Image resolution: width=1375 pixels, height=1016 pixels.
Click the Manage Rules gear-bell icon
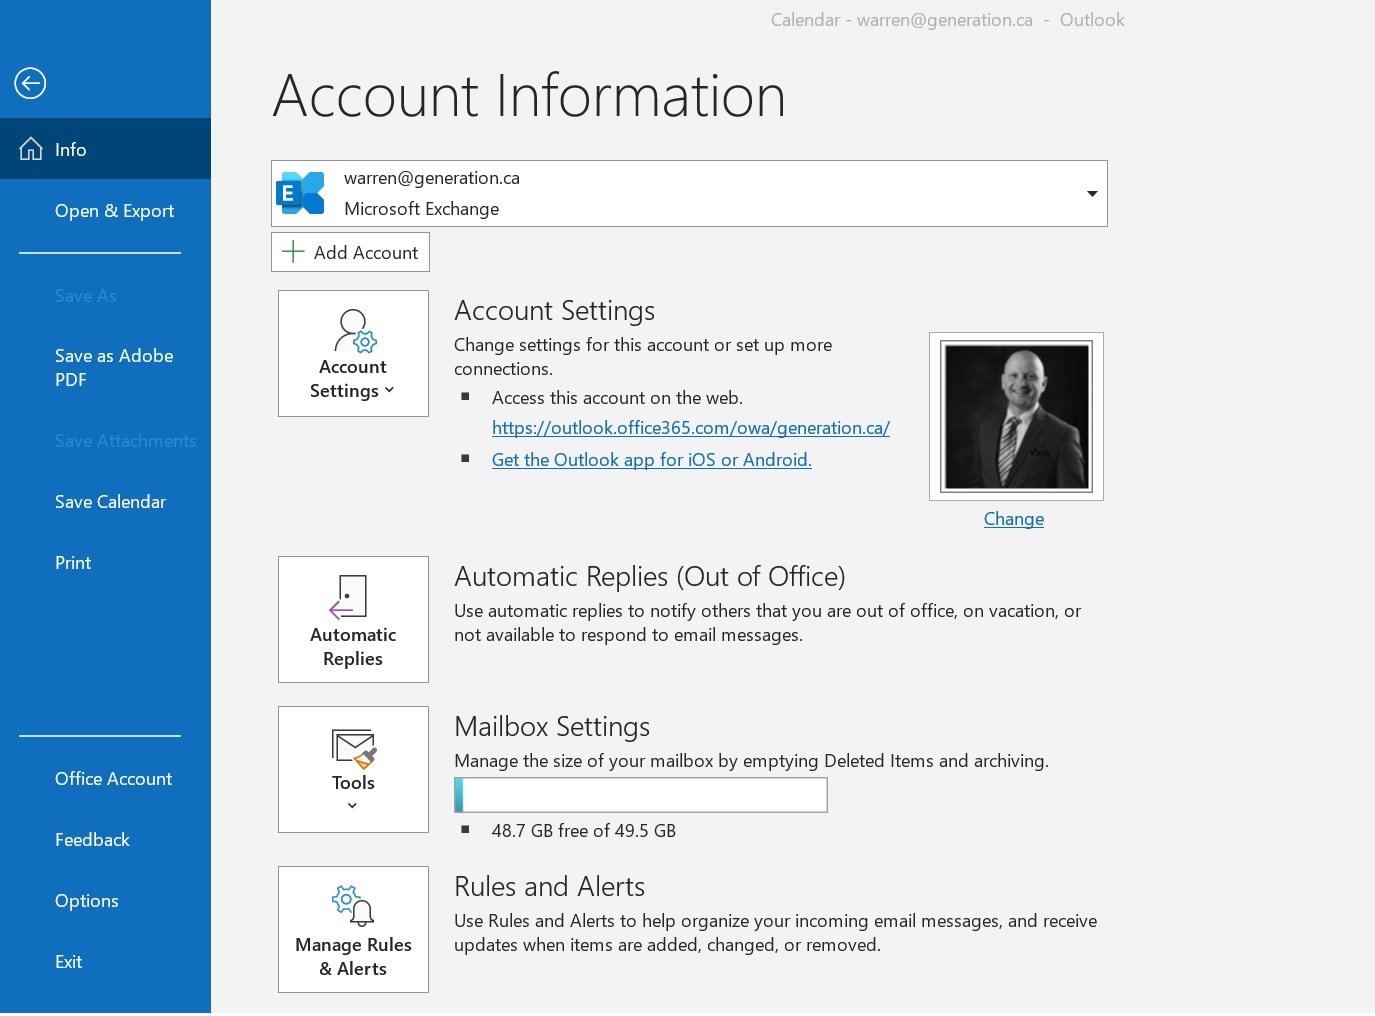(353, 905)
